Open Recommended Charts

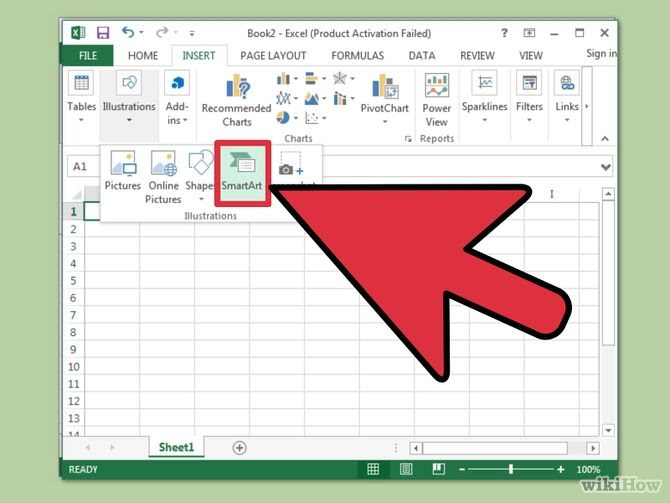click(x=236, y=101)
